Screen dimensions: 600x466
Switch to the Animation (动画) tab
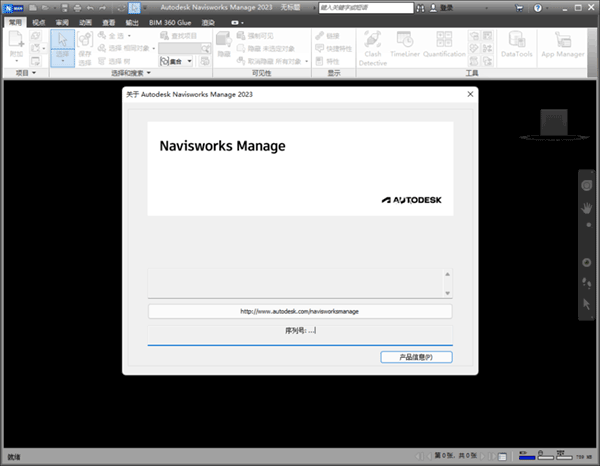(85, 23)
